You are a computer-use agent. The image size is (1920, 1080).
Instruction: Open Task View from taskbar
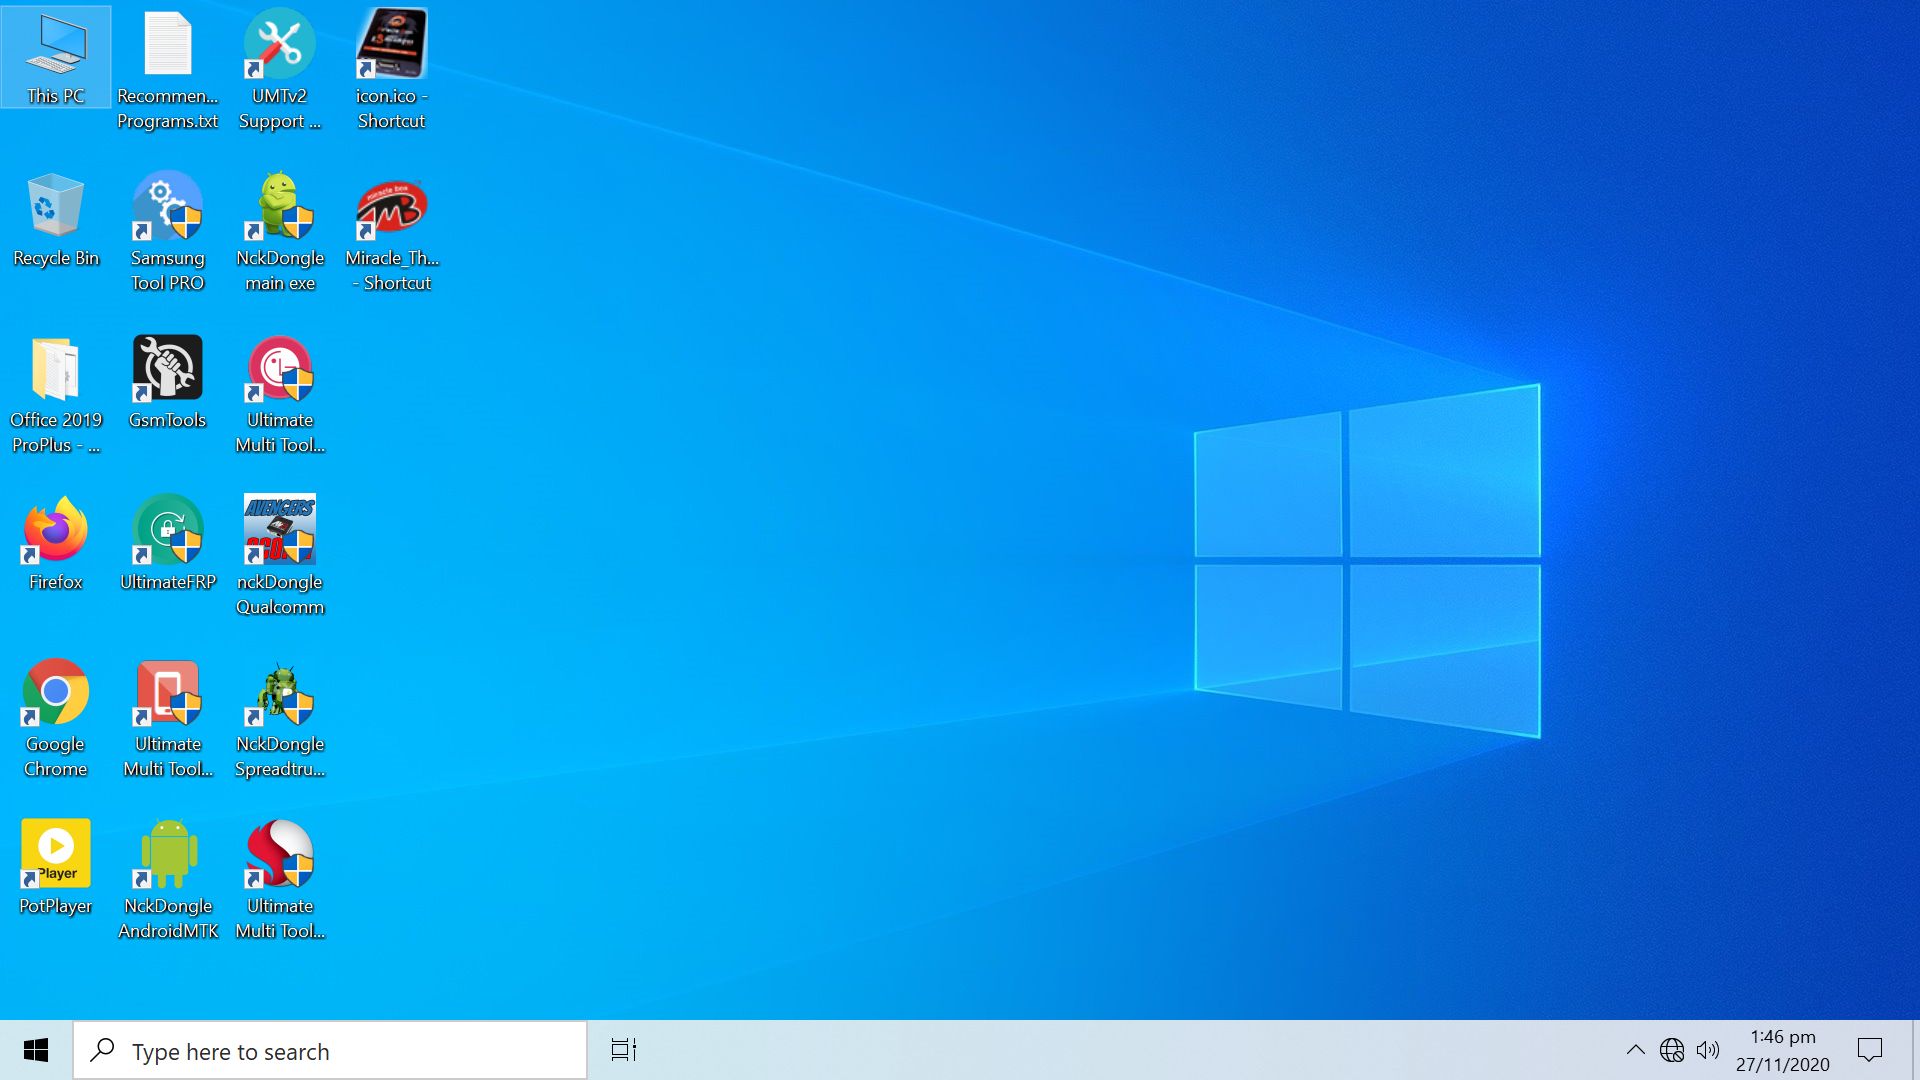(624, 1050)
